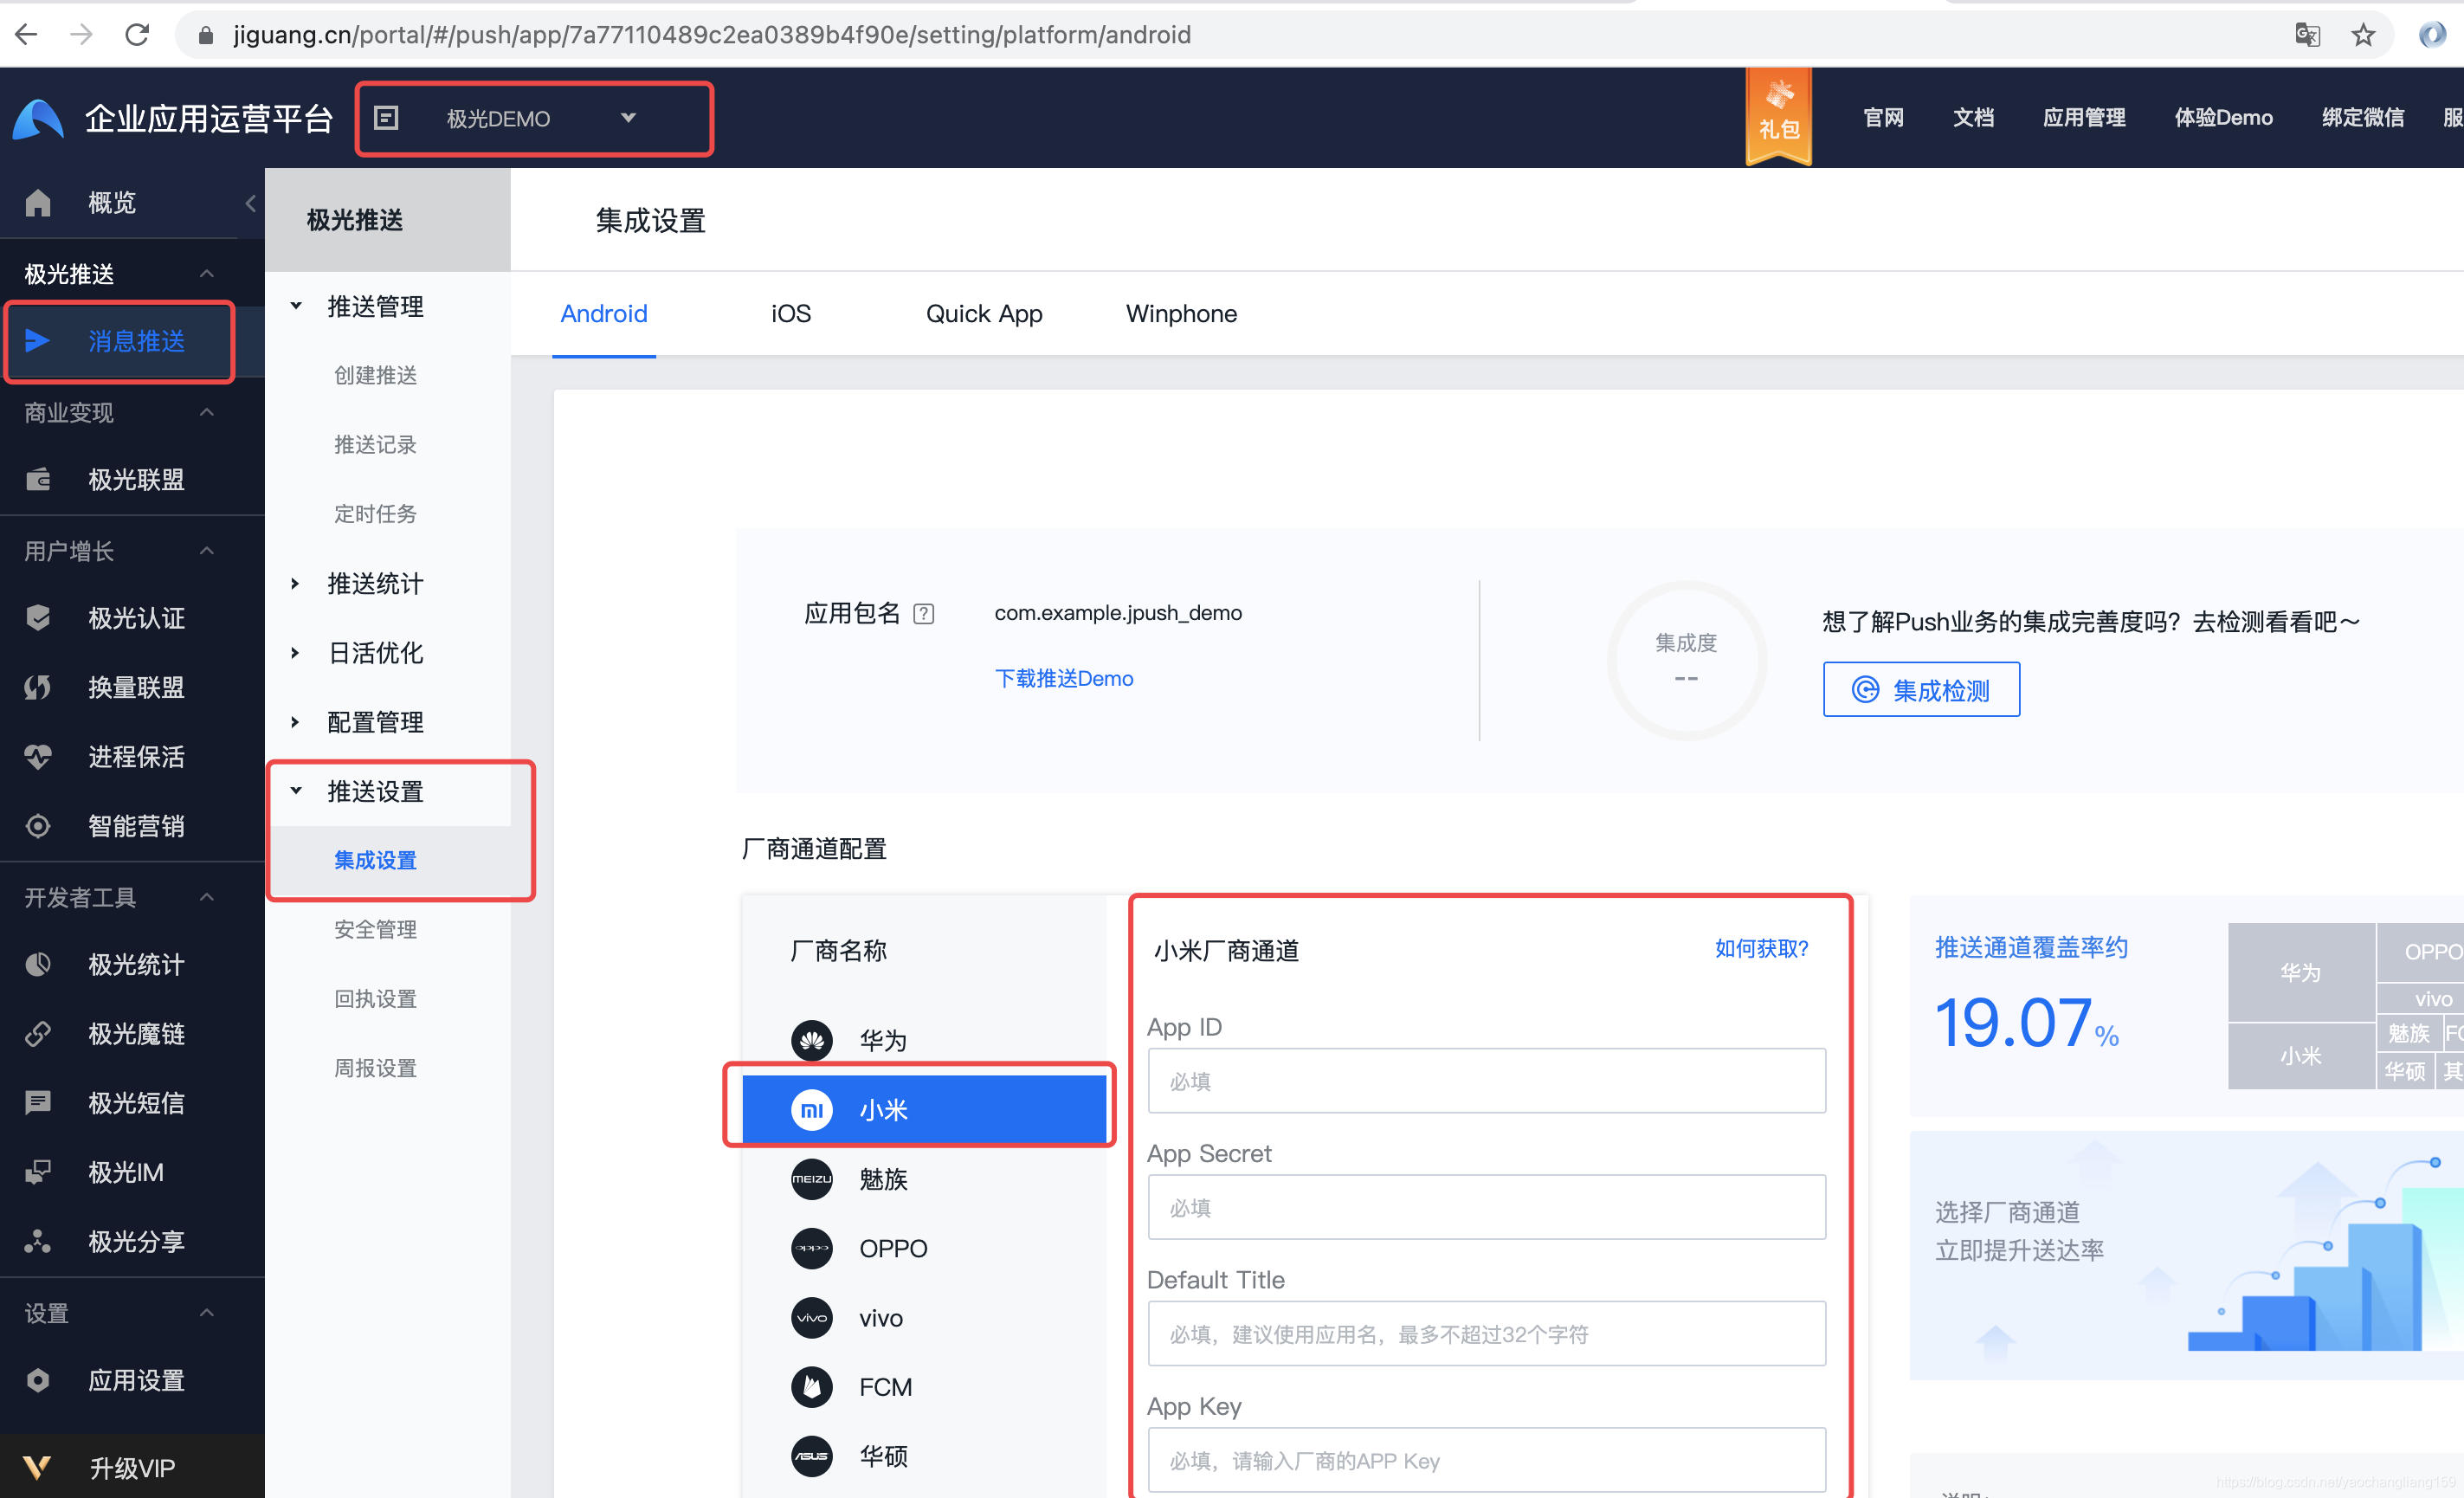The width and height of the screenshot is (2464, 1498).
Task: Collapse the 用户增长 sidebar section
Action: pos(207,550)
